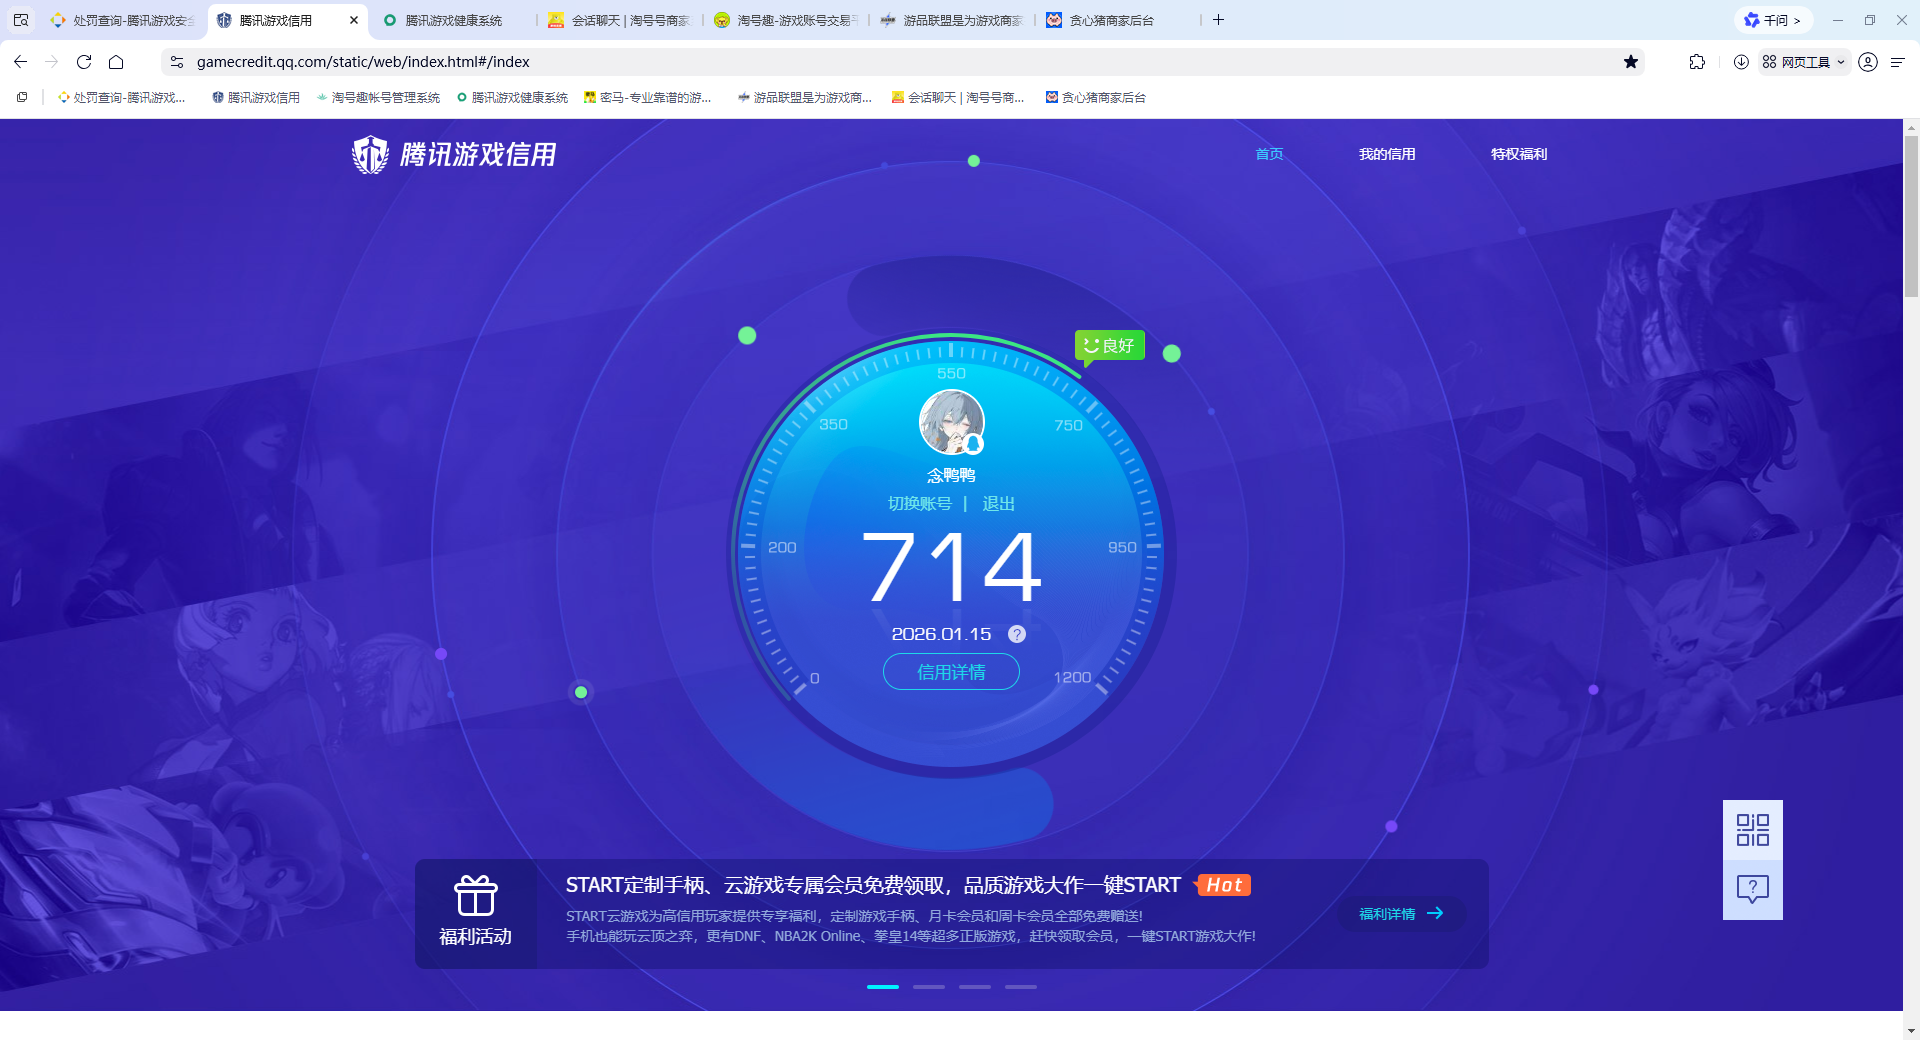Click the 腾讯游戏信用 shield logo

click(370, 154)
